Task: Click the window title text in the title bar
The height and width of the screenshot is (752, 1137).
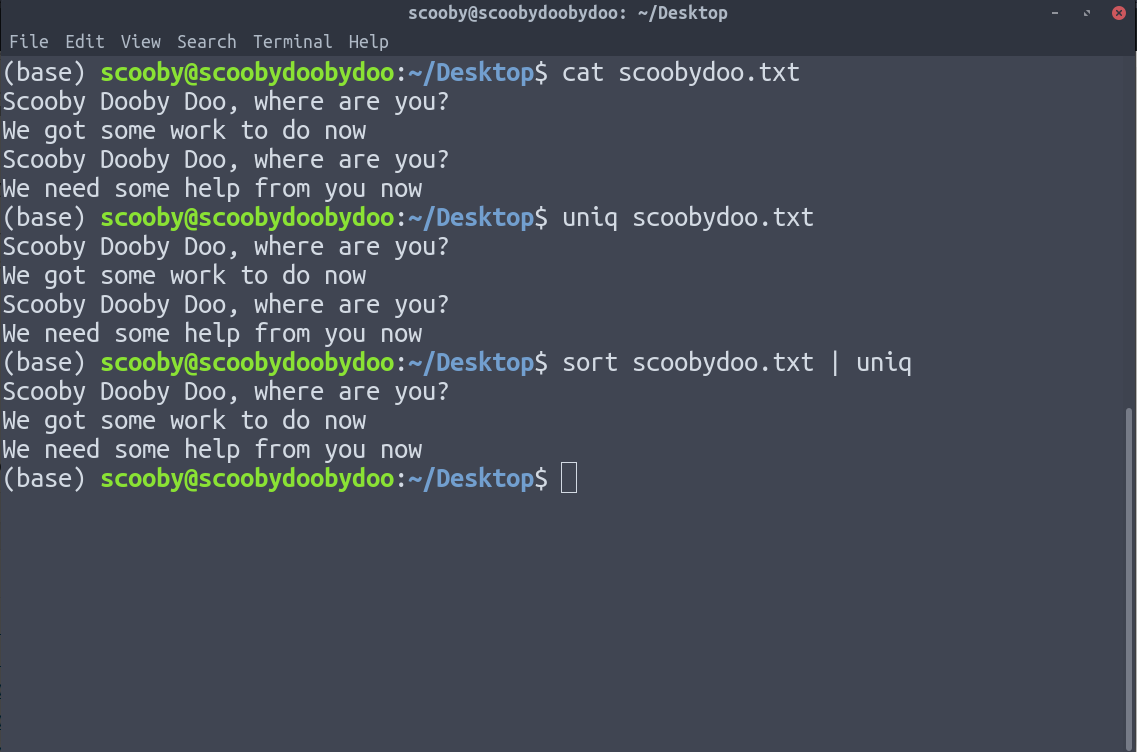Action: [568, 13]
